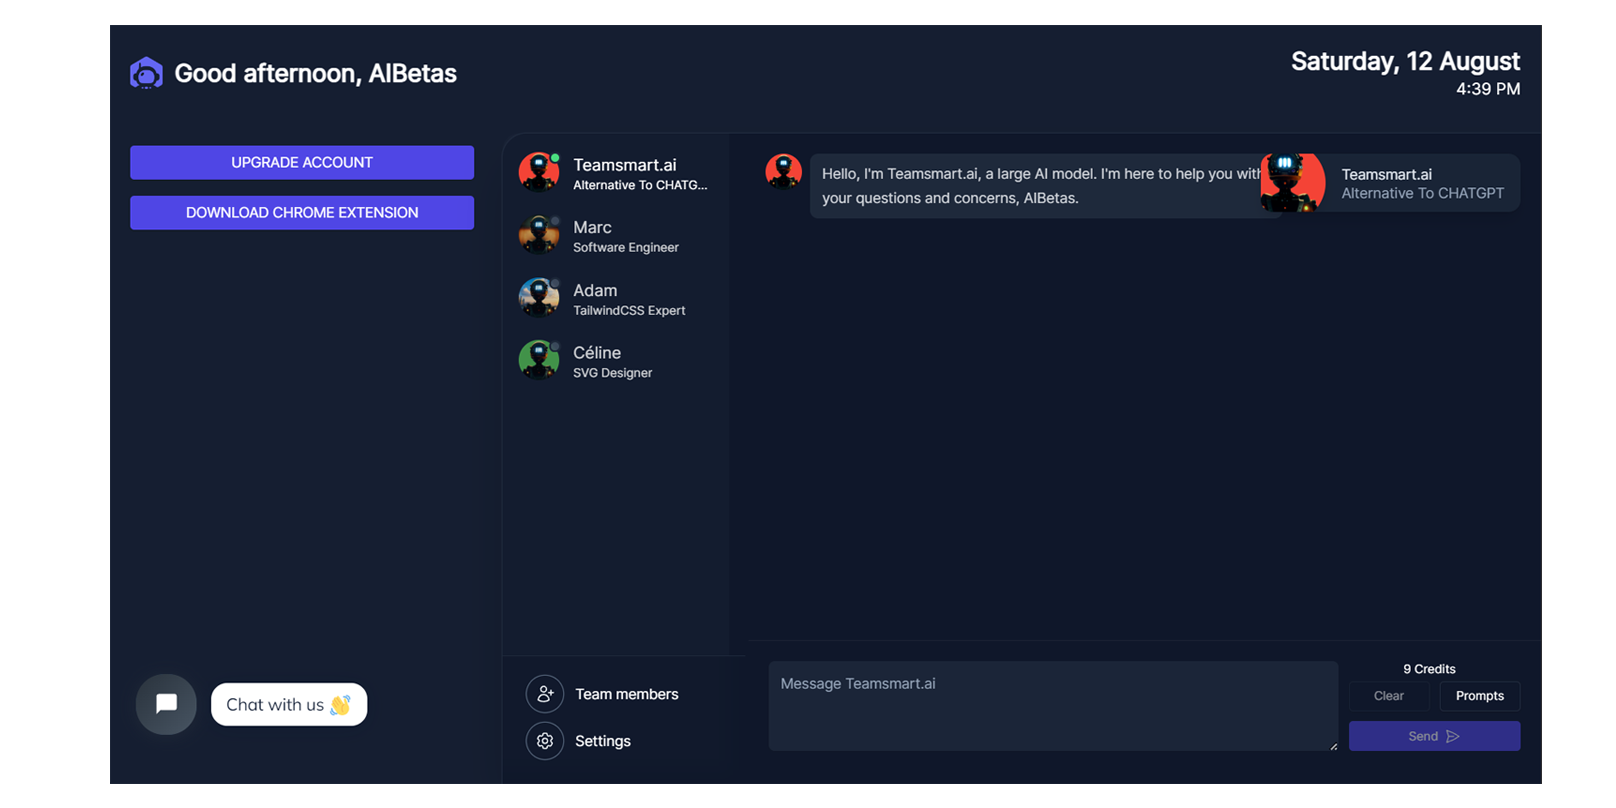Select the Teamsmart.ai team member avatar in list

pyautogui.click(x=539, y=172)
